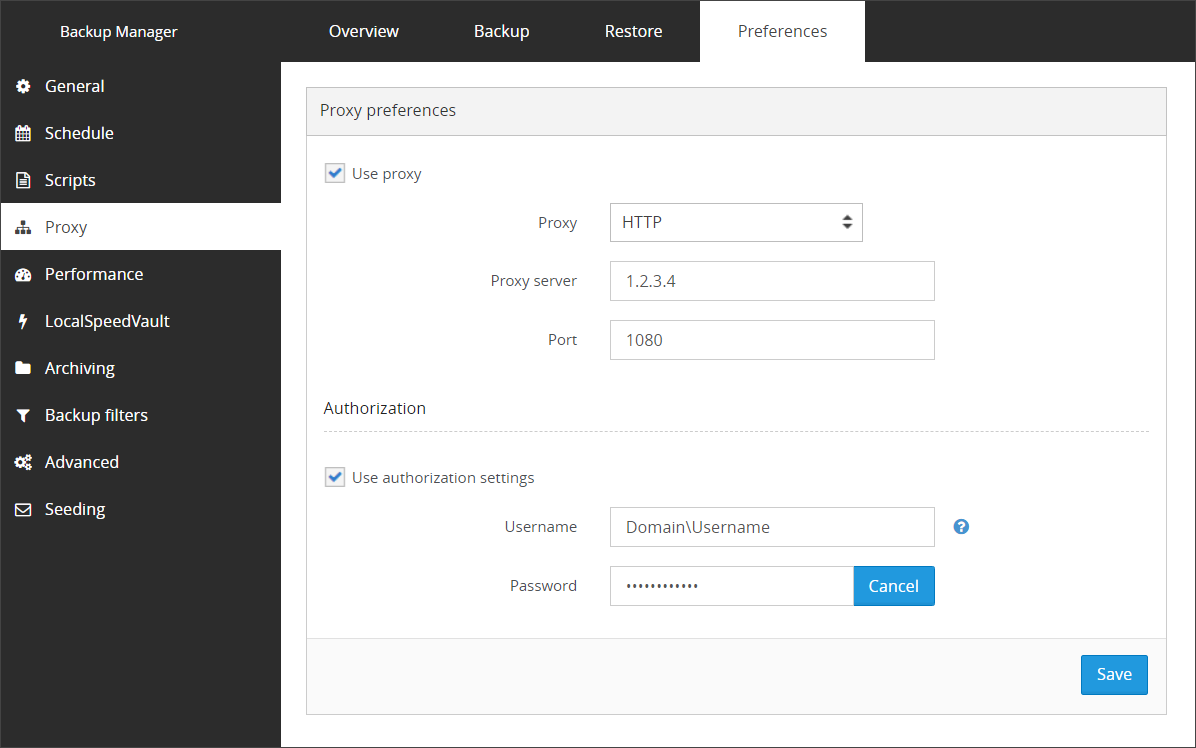Click the Schedule calendar icon

23,134
